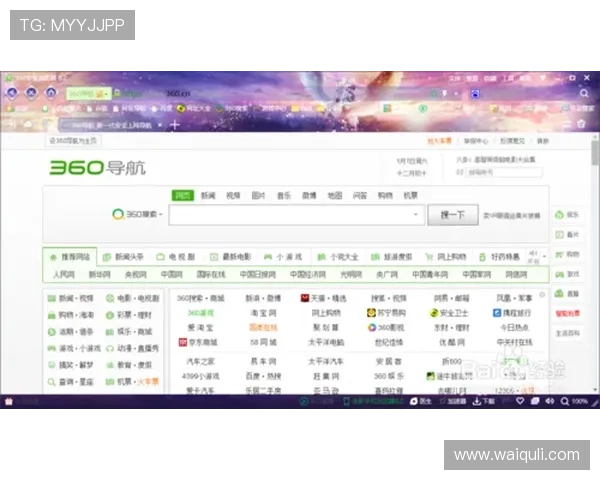
Task: Switch to the 图片 search tab
Action: point(258,196)
